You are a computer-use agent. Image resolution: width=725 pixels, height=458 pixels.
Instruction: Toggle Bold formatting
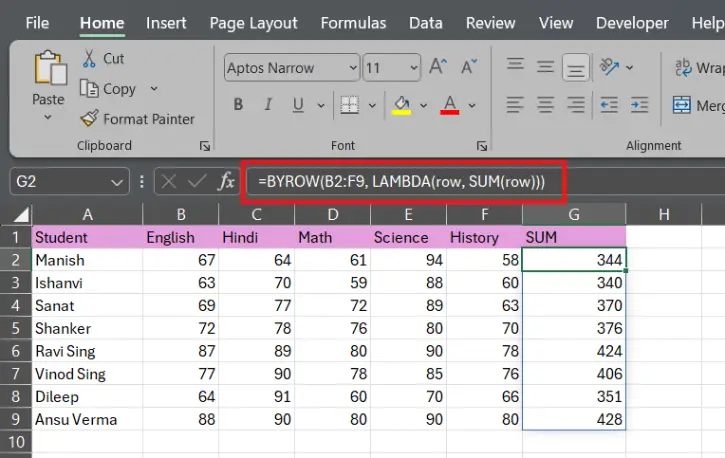[238, 104]
